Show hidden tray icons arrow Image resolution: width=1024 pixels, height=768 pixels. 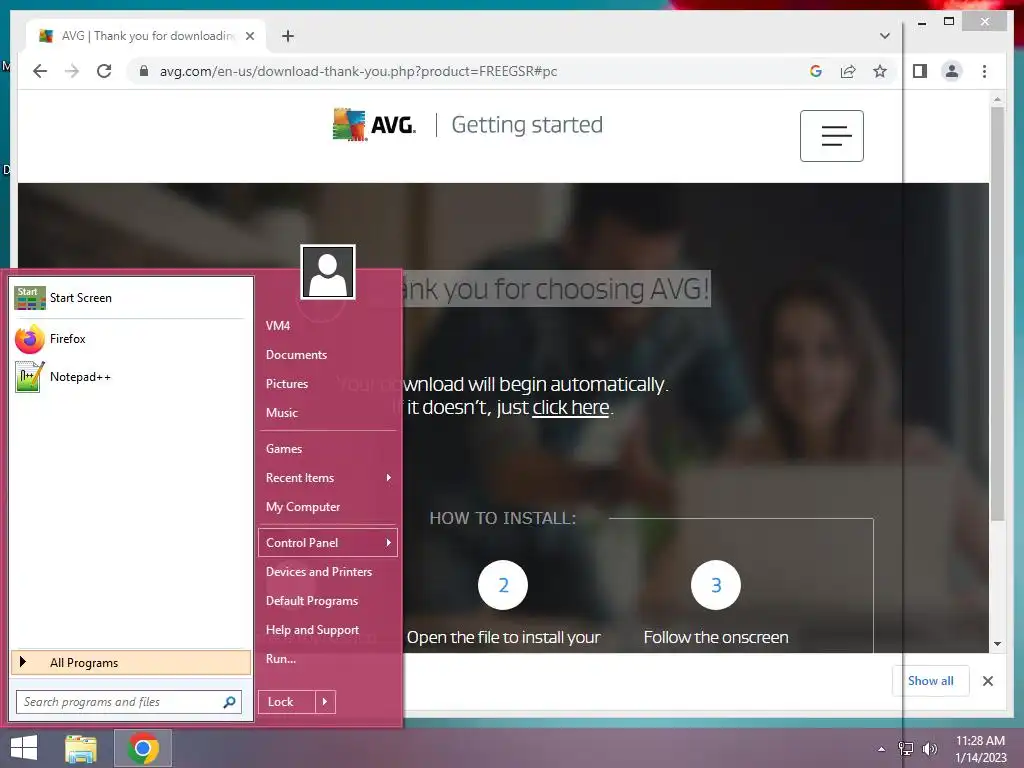pyautogui.click(x=882, y=749)
